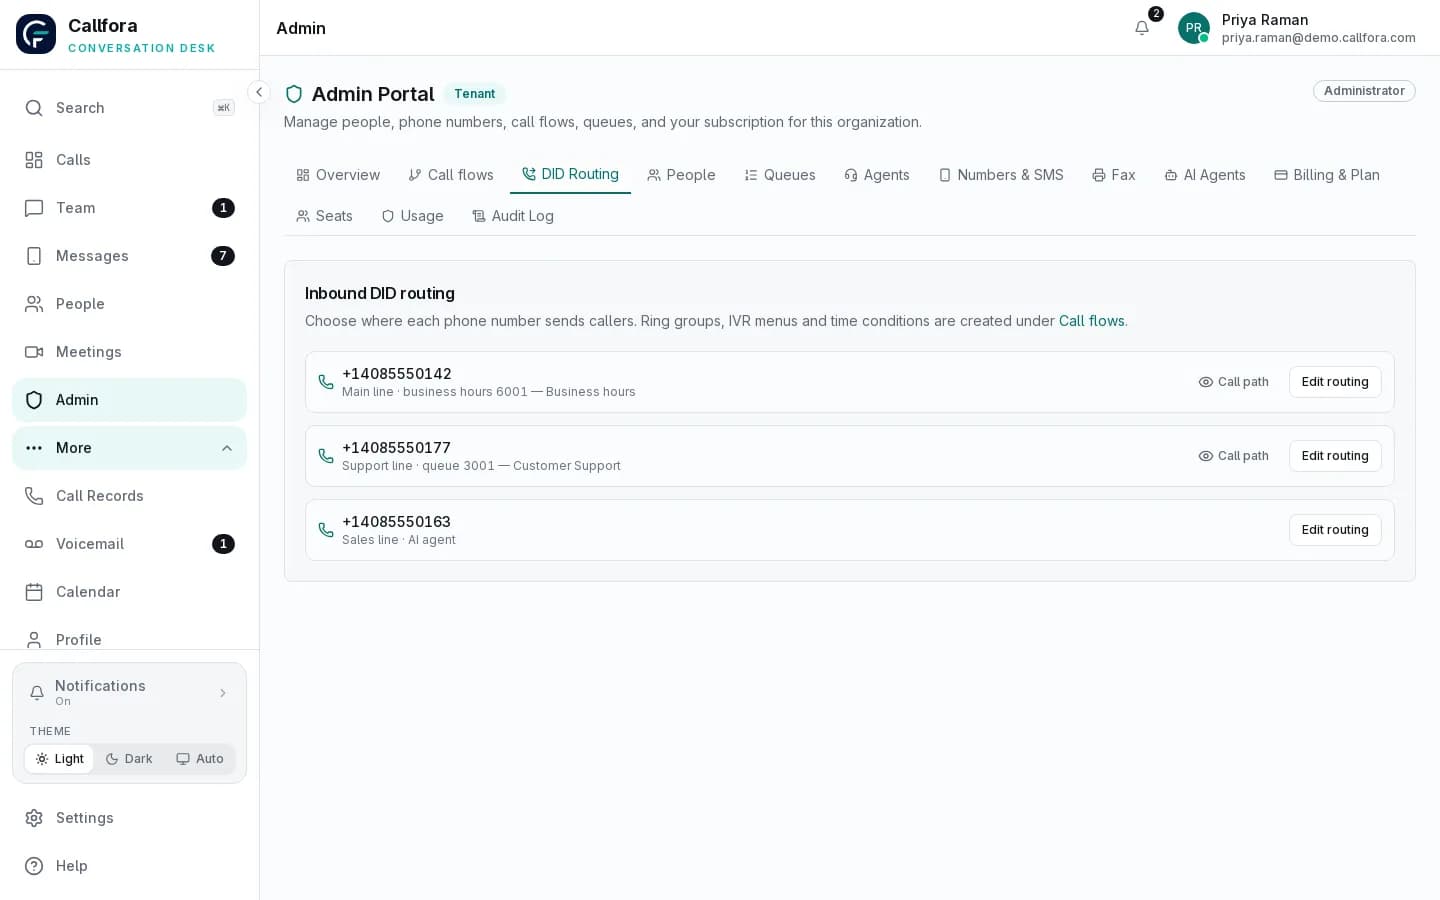The width and height of the screenshot is (1440, 900).
Task: Edit routing for +14085550142
Action: 1335,382
